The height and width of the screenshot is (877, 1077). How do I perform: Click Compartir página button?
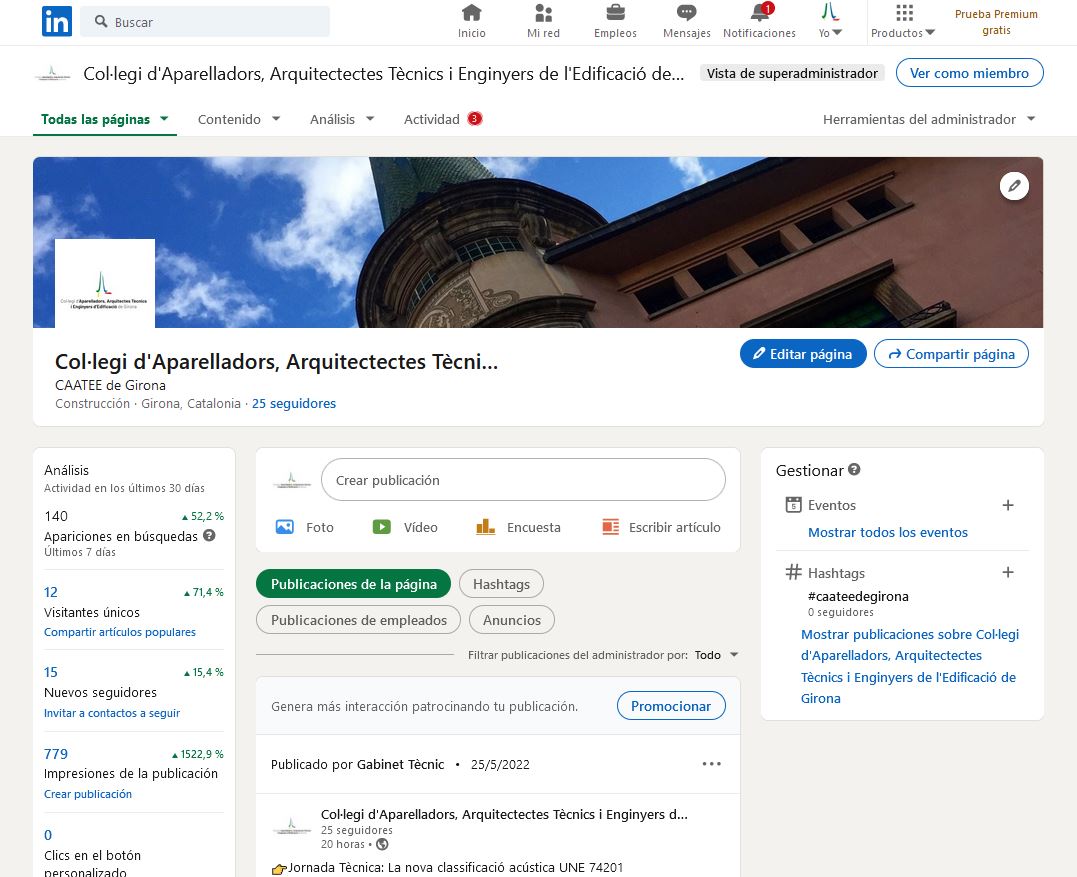[x=951, y=354]
